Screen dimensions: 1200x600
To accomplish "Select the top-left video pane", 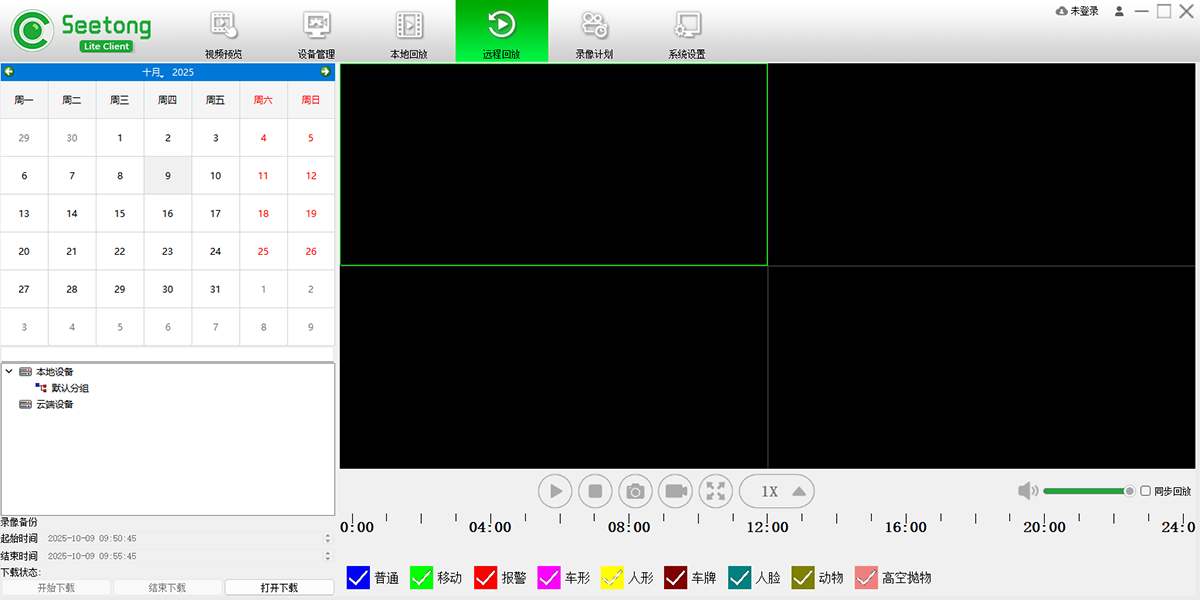I will [554, 165].
